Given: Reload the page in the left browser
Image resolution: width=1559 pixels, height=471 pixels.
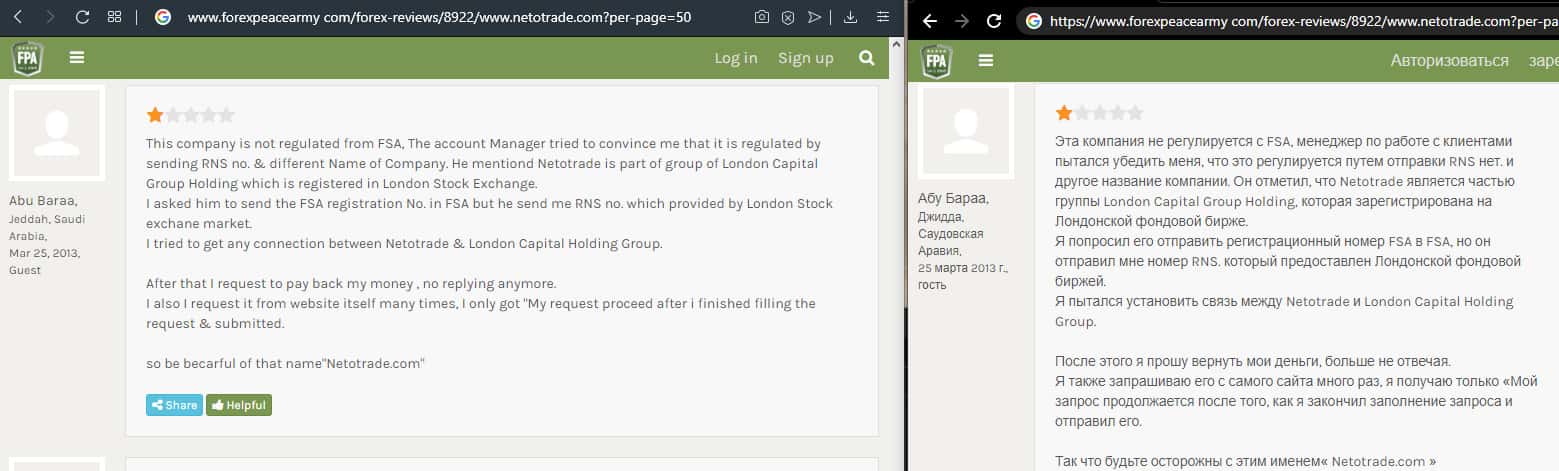Looking at the screenshot, I should 82,17.
